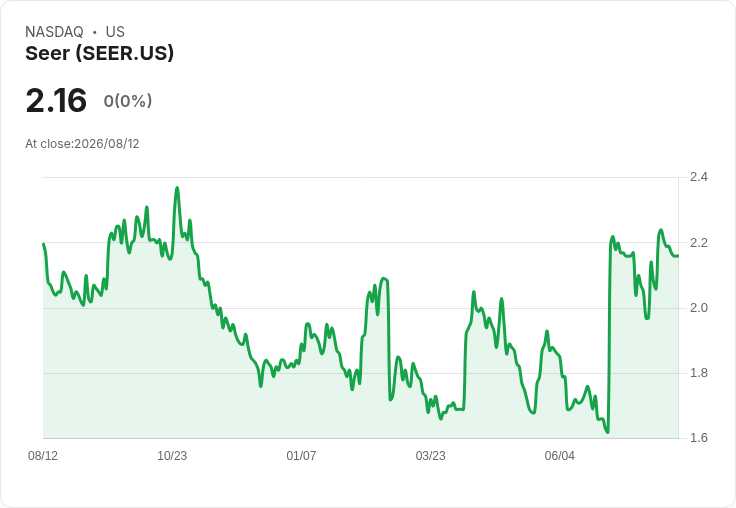Viewport: 736px width, 508px height.
Task: Click the 2.0 y-axis price label
Action: point(698,308)
